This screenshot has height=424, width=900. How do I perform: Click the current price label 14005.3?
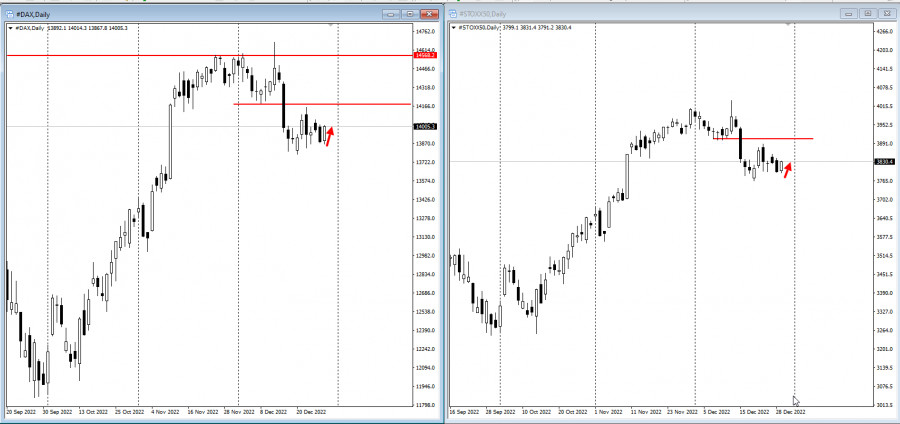pos(425,126)
